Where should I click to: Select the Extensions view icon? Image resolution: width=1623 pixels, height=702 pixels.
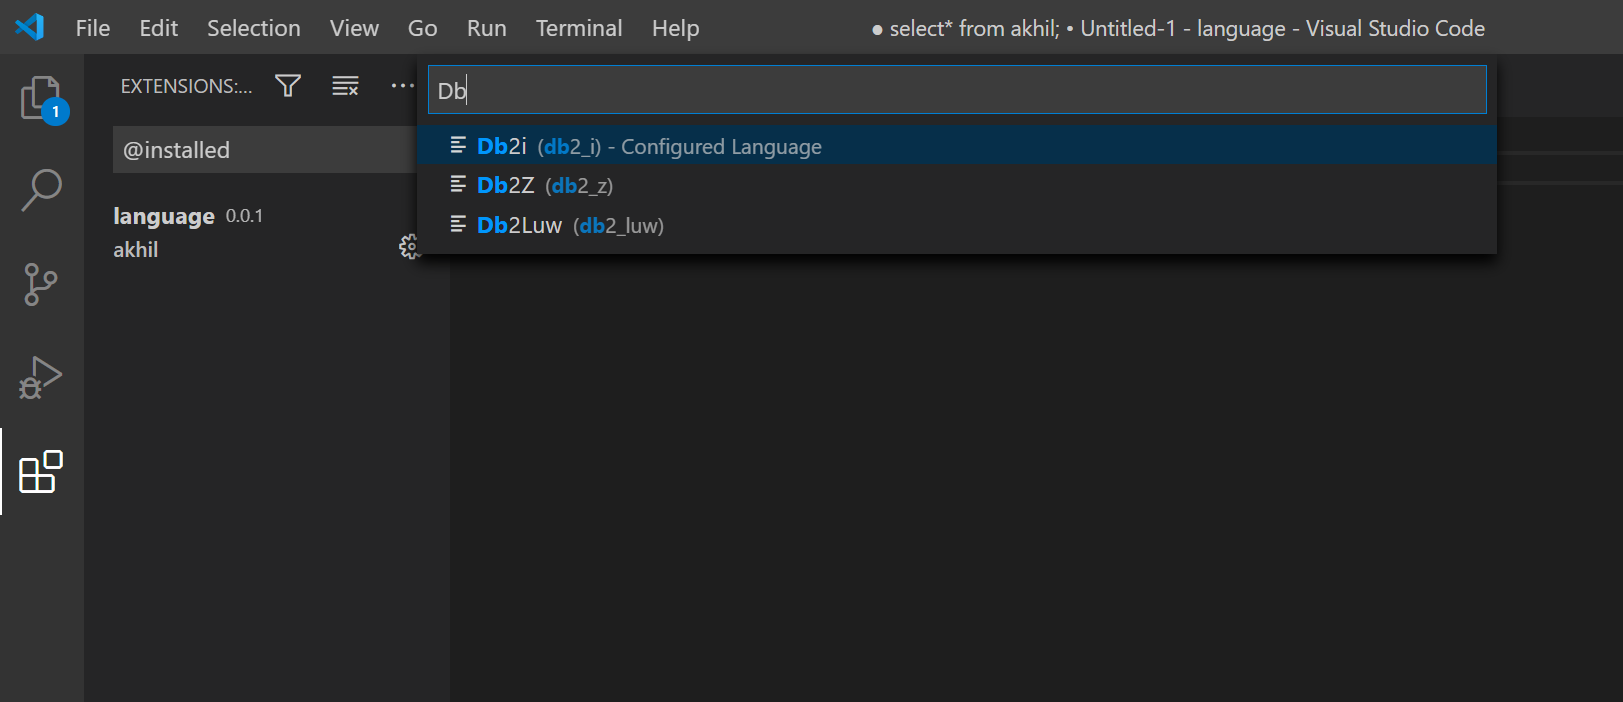point(42,471)
